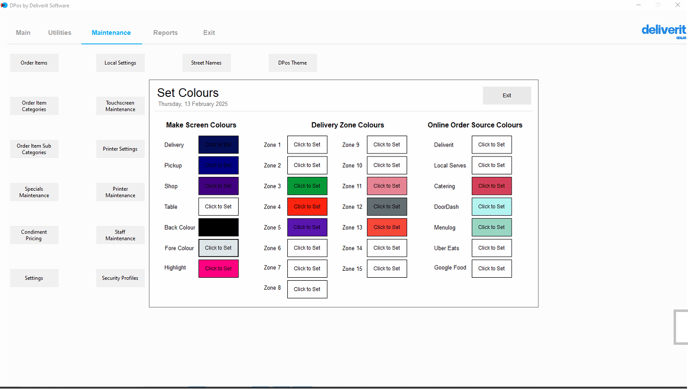This screenshot has width=688, height=389.
Task: Exit the Set Colours dialog
Action: (507, 95)
